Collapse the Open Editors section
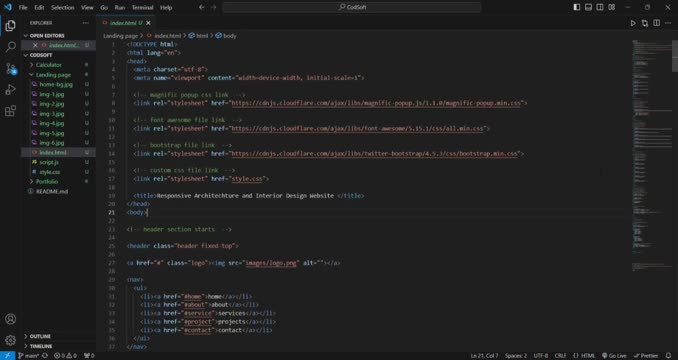 coord(47,35)
